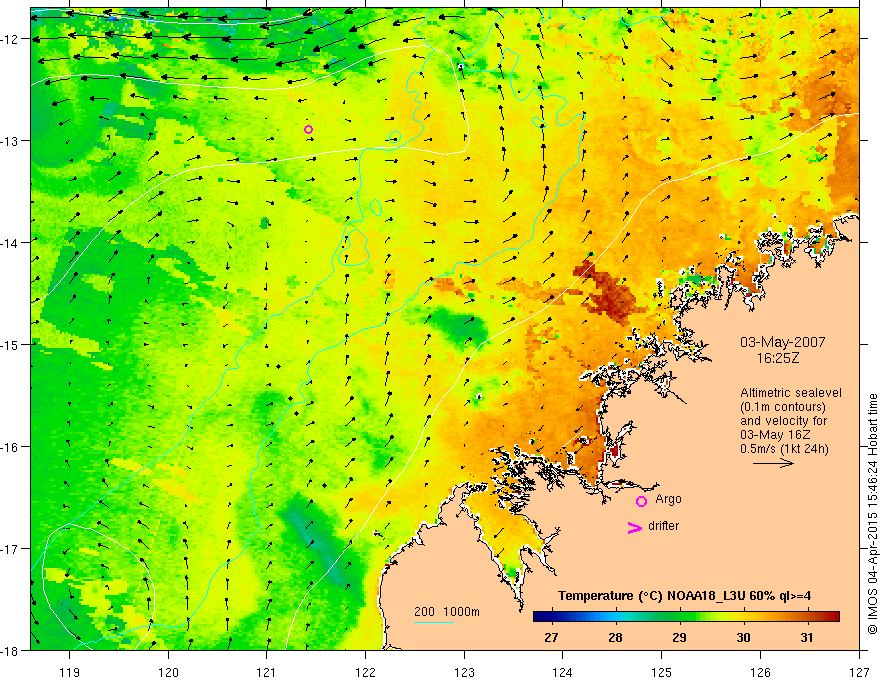
Task: Click the IMOS copyright timestamp text
Action: point(872,513)
